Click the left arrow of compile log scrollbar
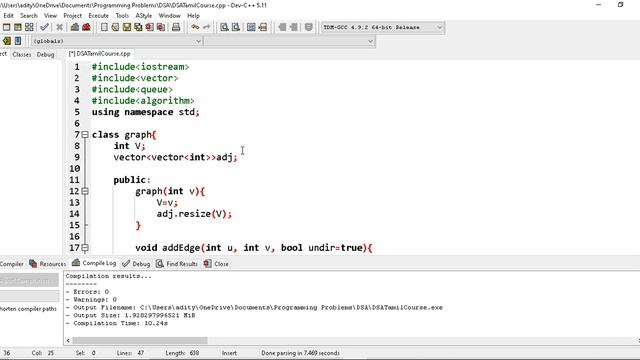This screenshot has width=640, height=360. point(68,340)
